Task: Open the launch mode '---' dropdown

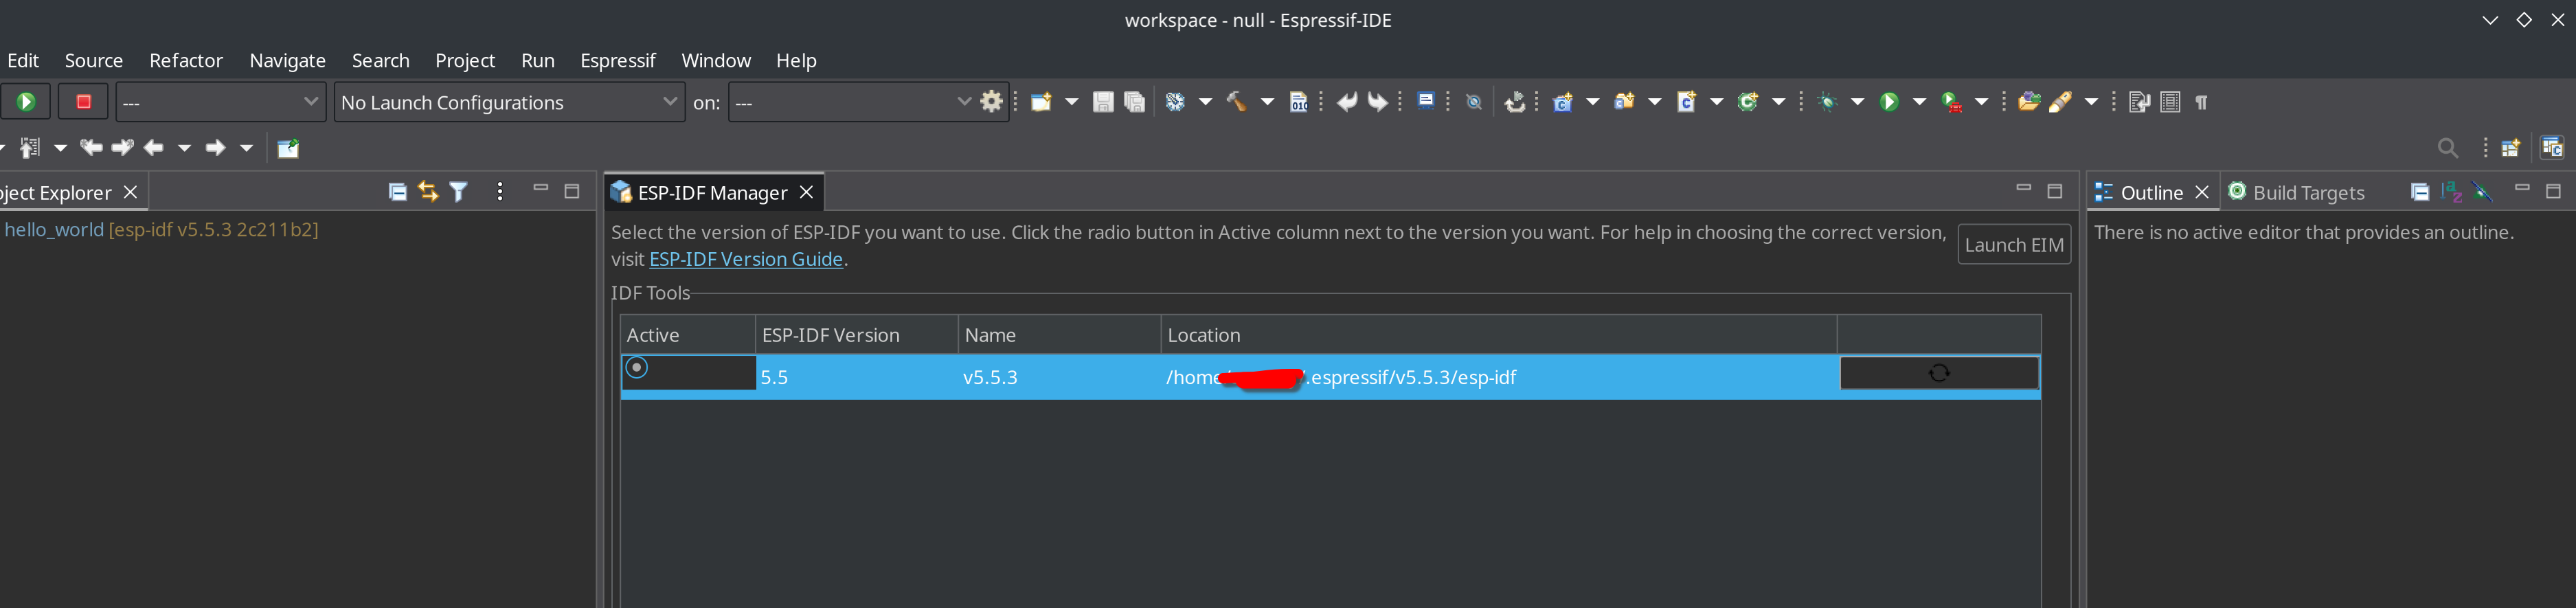Action: [x=221, y=102]
